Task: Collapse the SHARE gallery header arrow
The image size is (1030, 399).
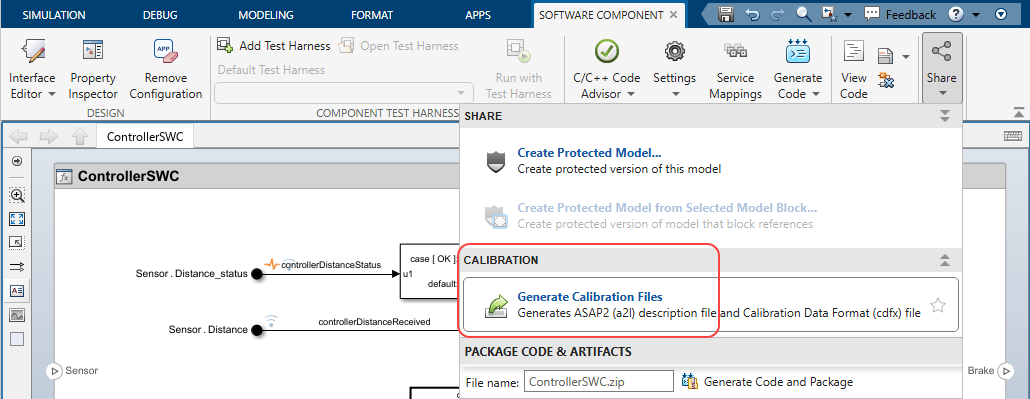Action: point(945,116)
